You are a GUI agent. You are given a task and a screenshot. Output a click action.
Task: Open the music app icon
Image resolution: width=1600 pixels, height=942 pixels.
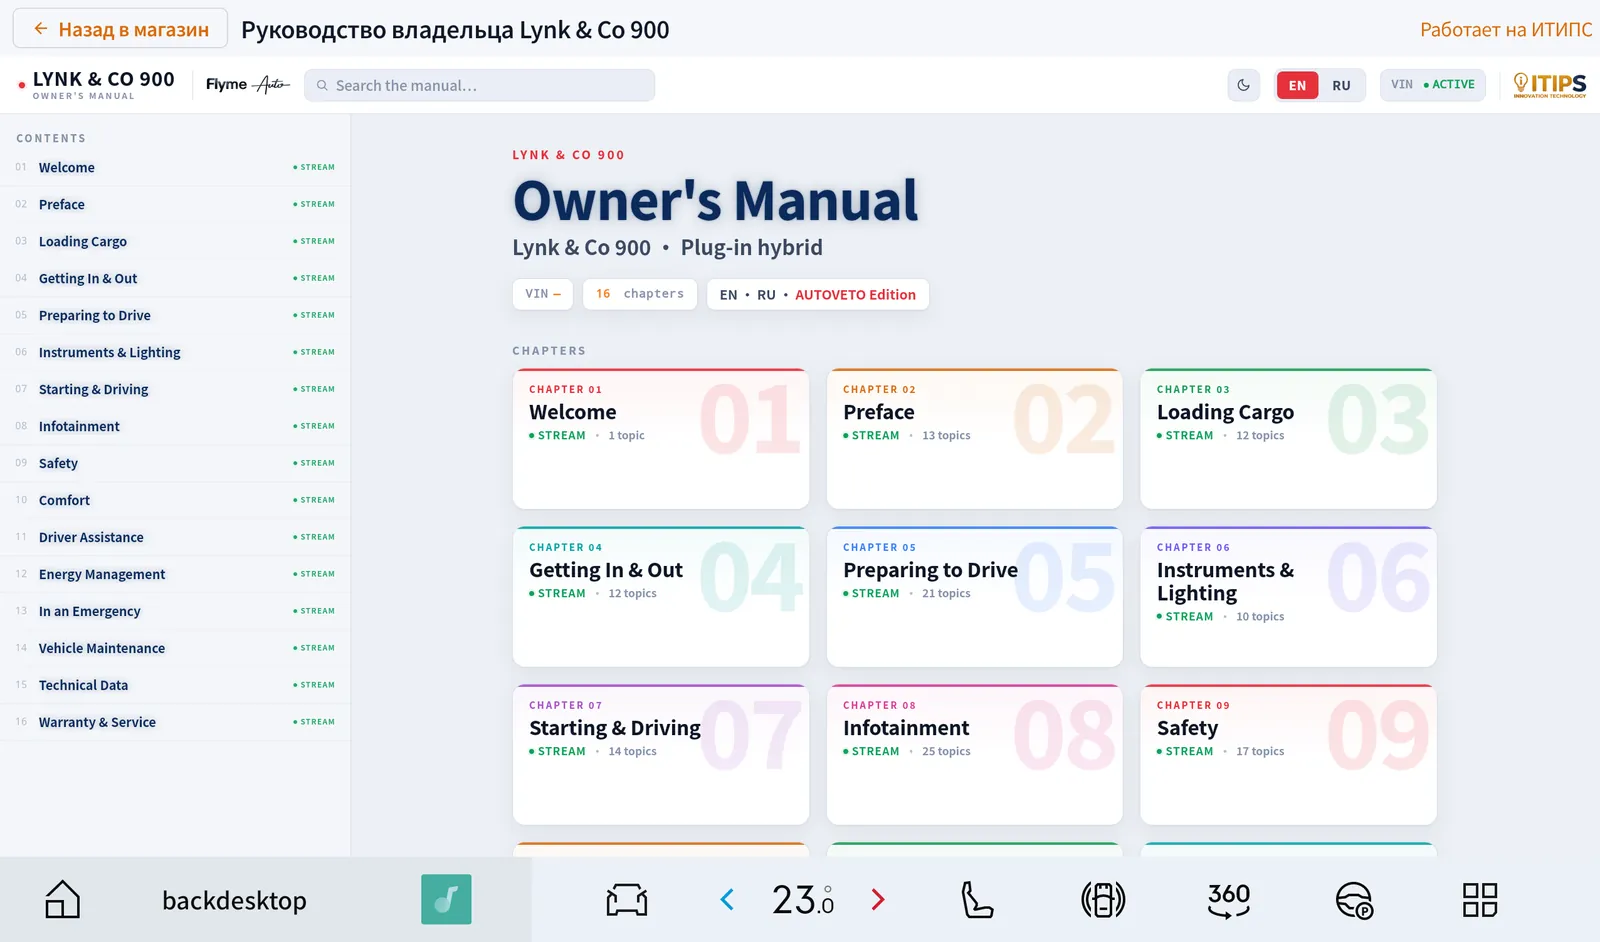point(446,900)
